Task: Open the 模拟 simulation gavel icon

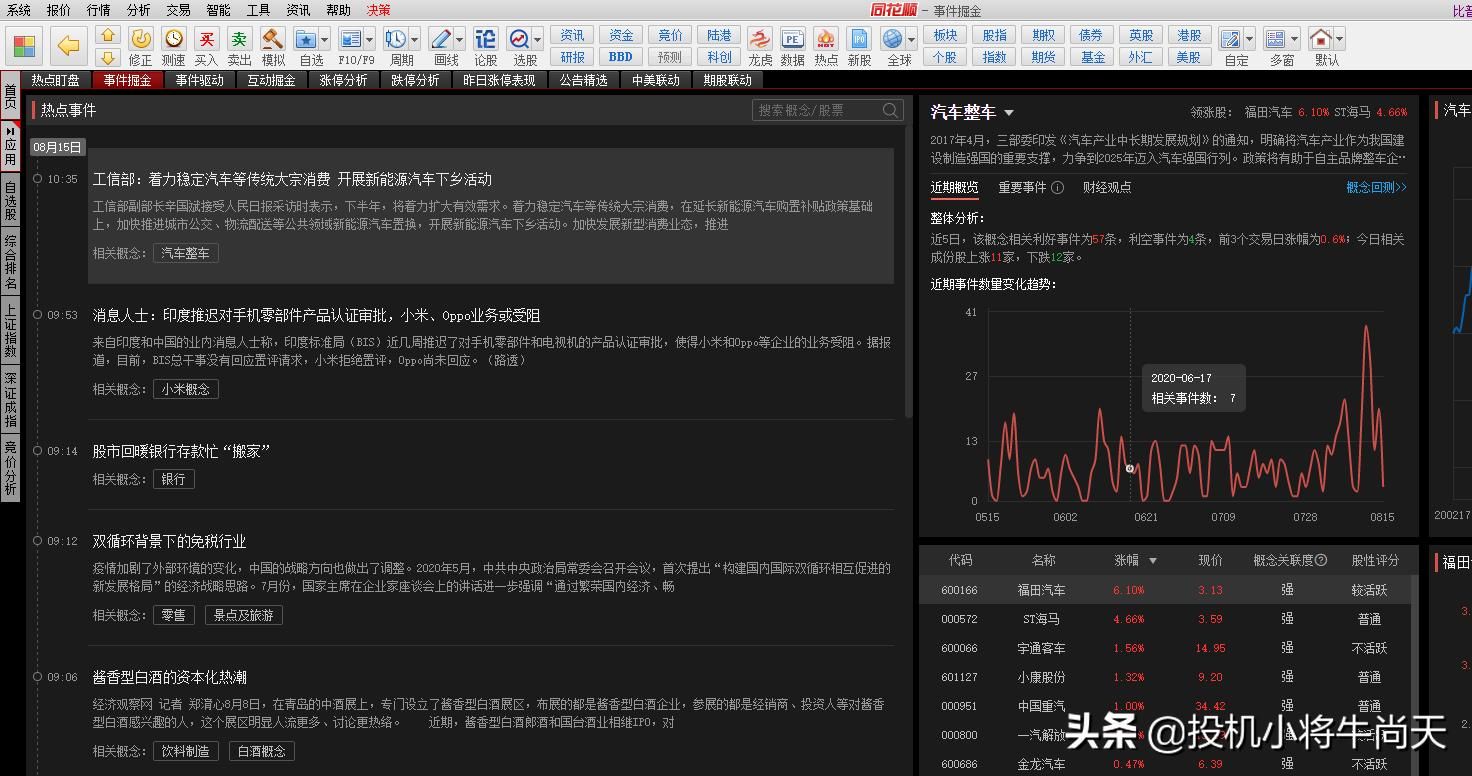Action: pos(272,39)
